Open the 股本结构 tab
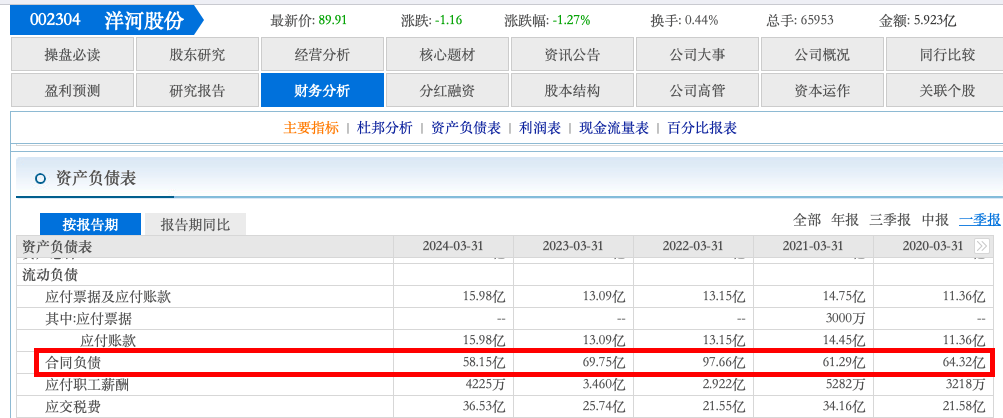 572,90
